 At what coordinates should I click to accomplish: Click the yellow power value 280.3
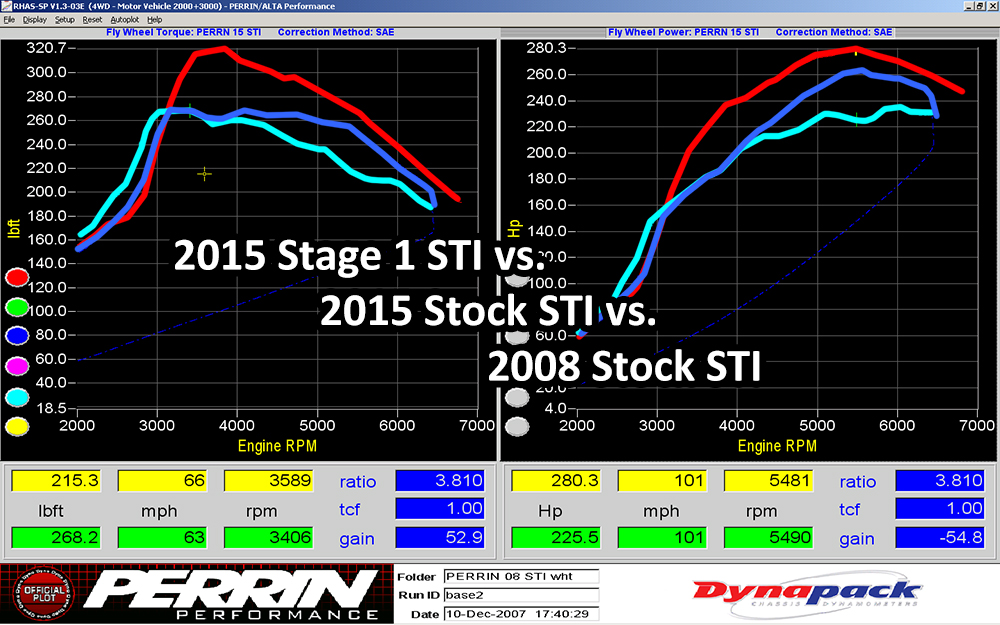556,480
